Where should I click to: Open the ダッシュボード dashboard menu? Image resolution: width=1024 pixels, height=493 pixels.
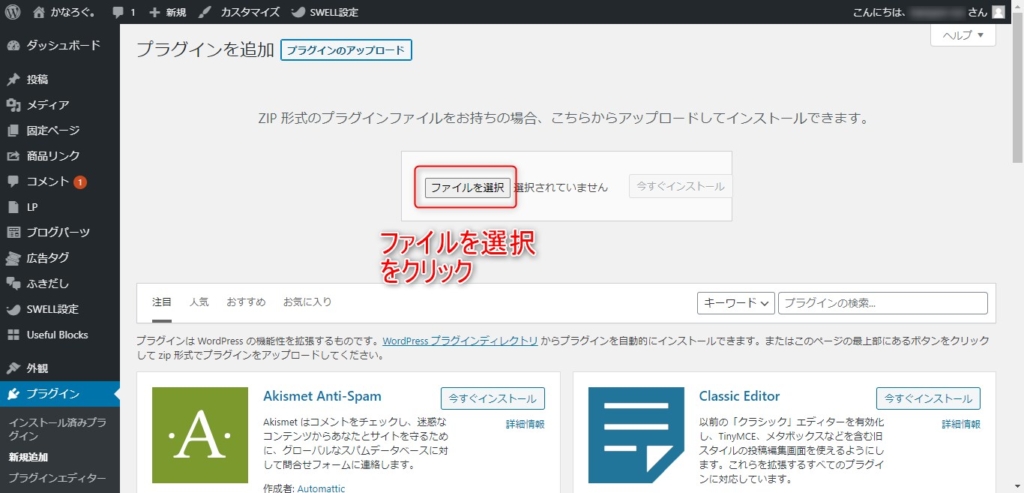click(x=62, y=45)
